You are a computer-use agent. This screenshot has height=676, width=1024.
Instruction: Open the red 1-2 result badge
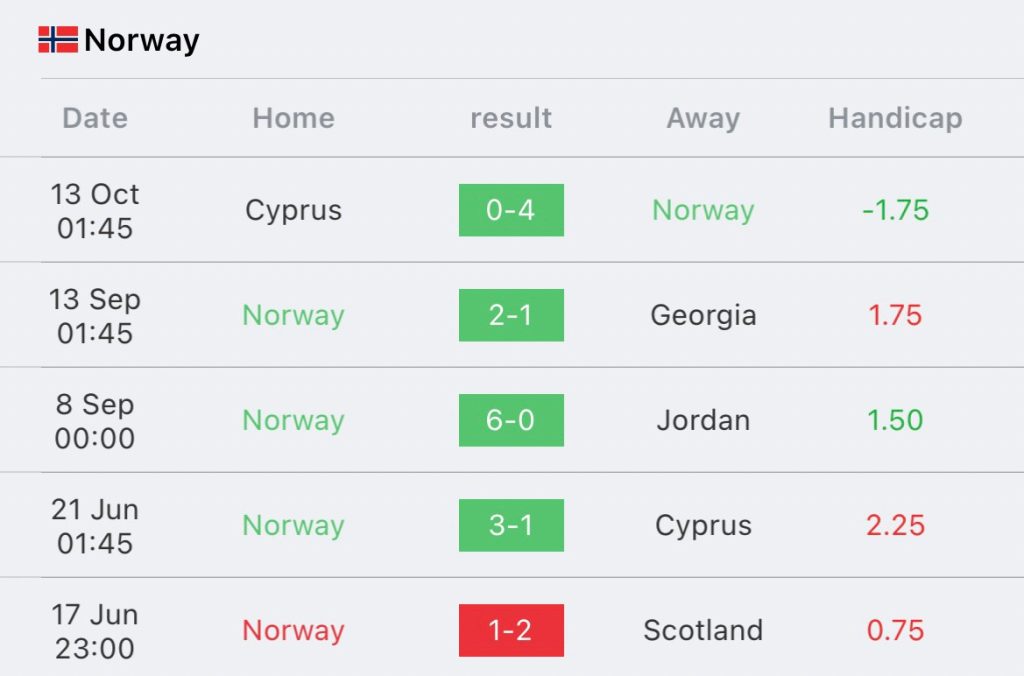(511, 630)
